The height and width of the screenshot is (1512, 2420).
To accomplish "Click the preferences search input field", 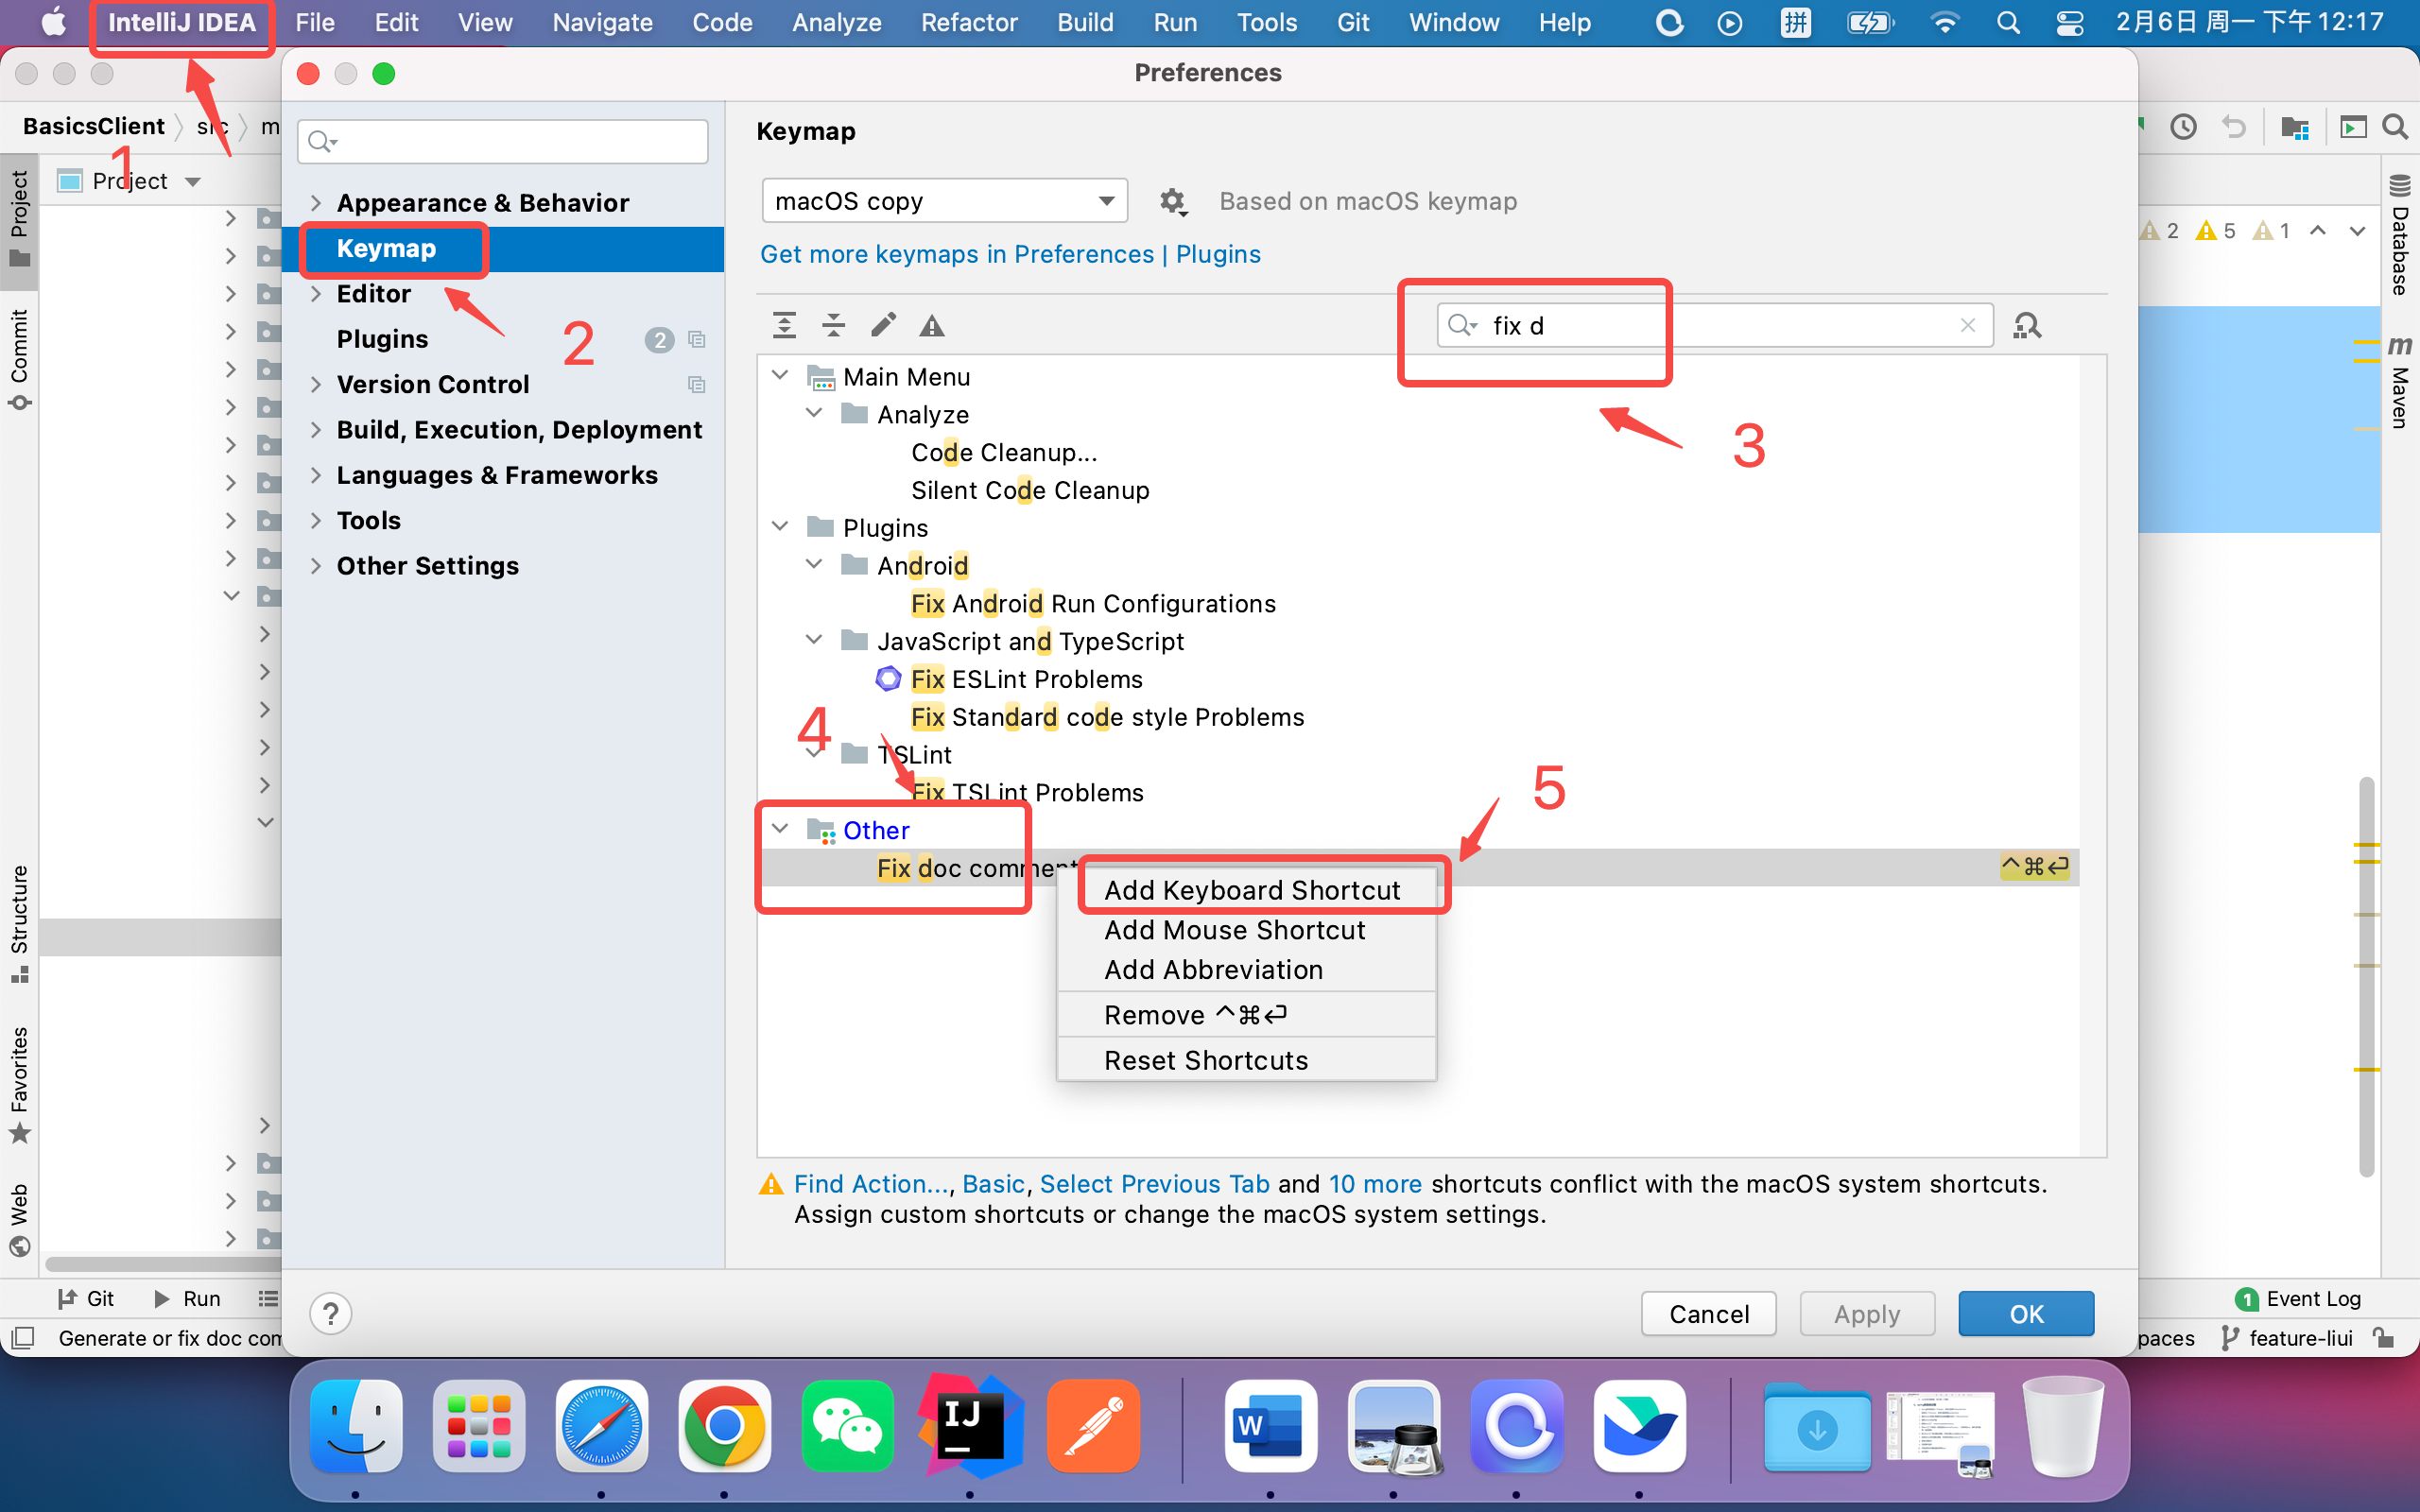I will coord(504,141).
